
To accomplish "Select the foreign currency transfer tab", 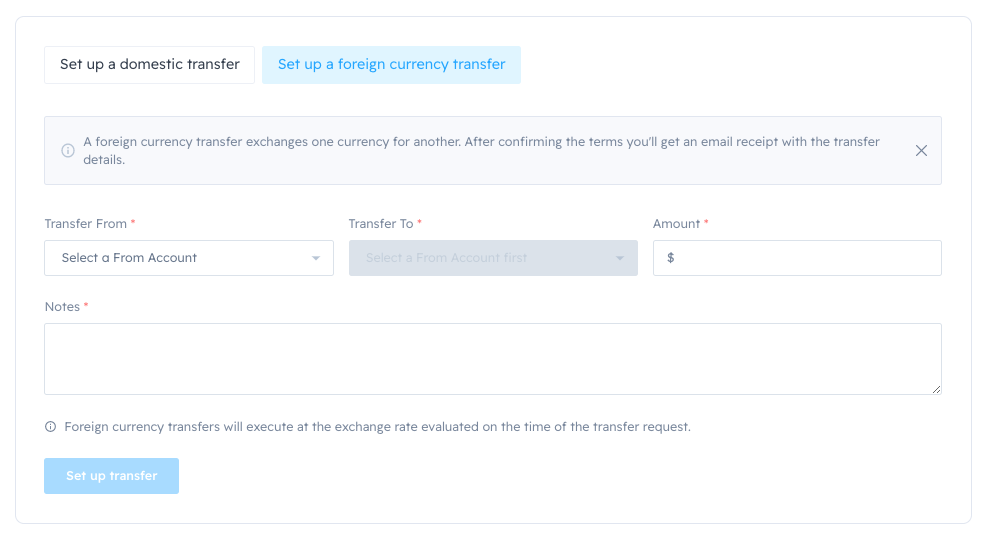I will tap(391, 65).
